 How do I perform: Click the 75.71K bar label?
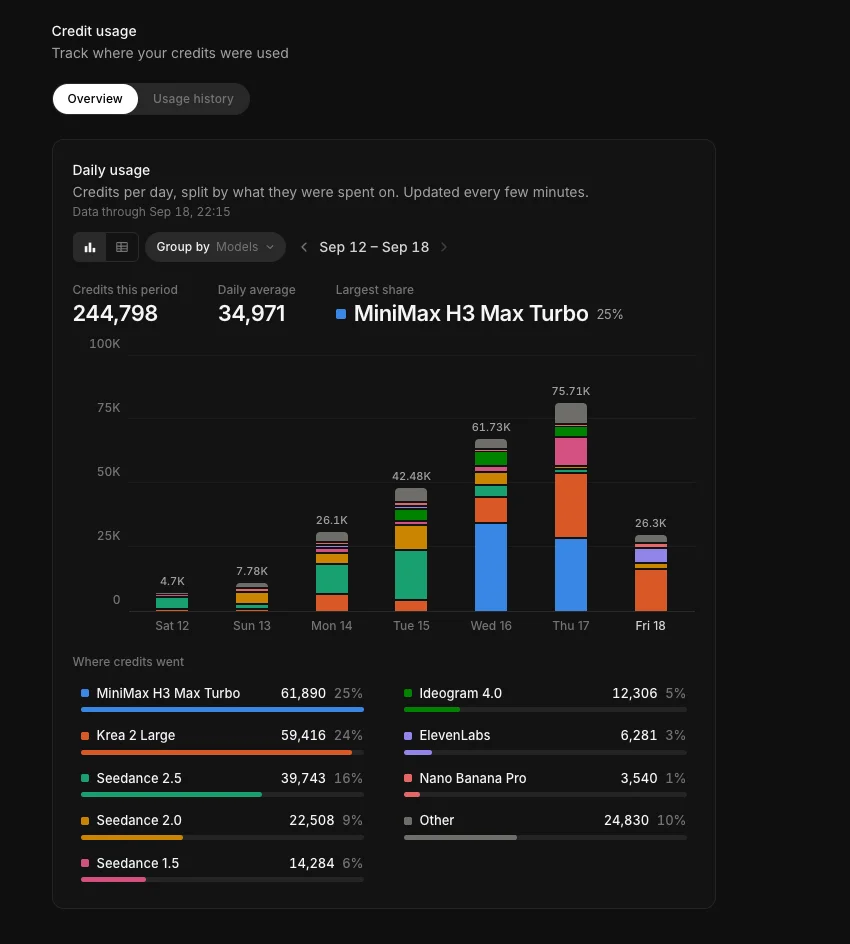click(x=571, y=391)
